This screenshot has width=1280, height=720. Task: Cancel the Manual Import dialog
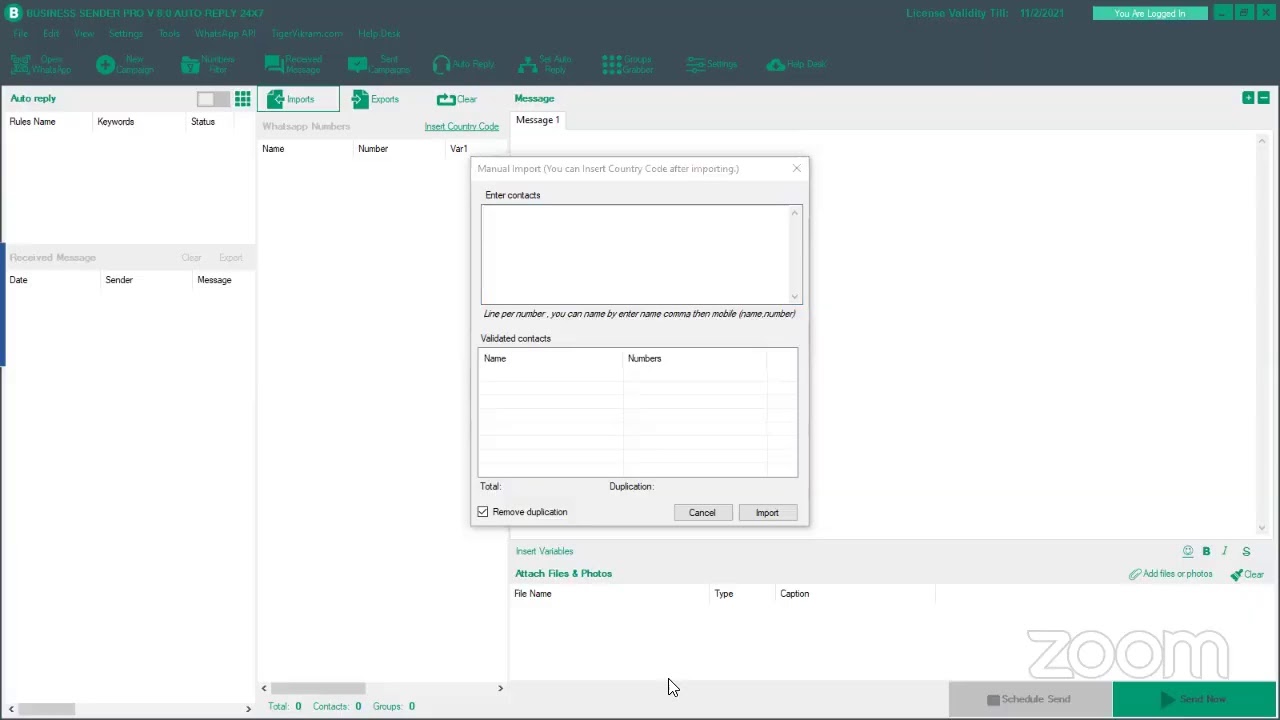click(x=702, y=513)
